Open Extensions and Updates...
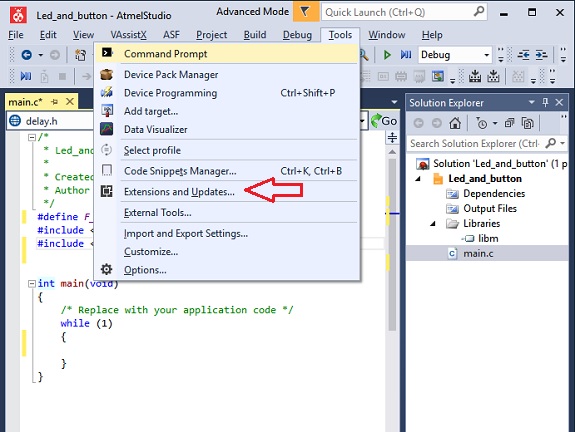 click(x=227, y=192)
